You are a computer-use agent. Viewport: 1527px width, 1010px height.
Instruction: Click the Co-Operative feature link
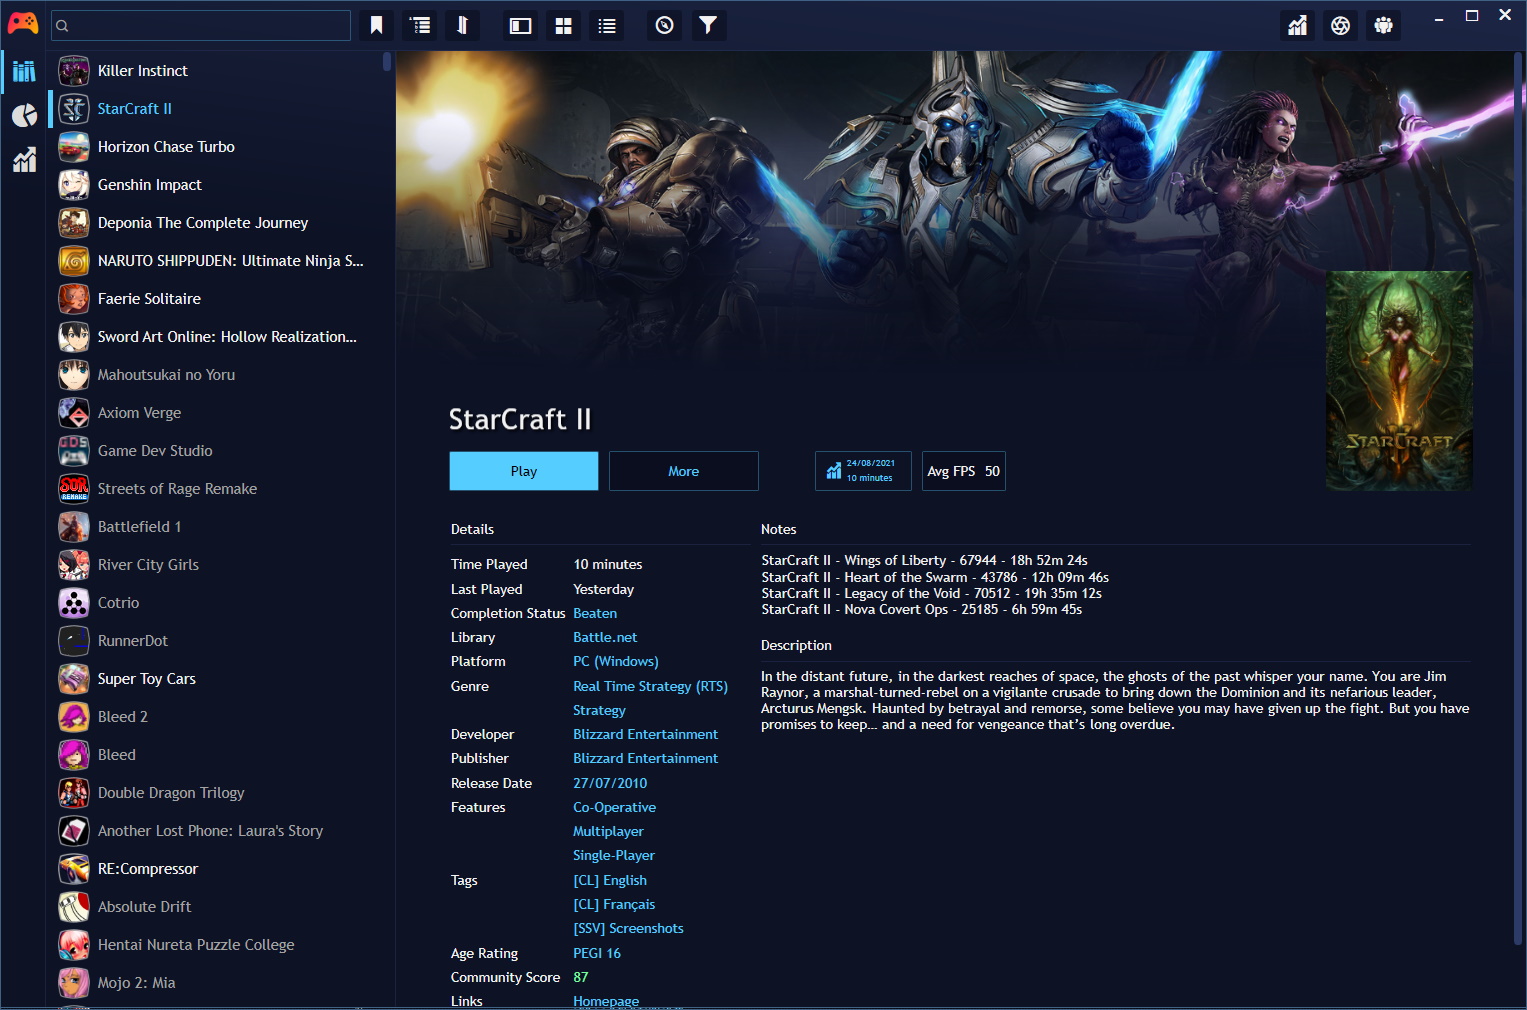pyautogui.click(x=614, y=807)
